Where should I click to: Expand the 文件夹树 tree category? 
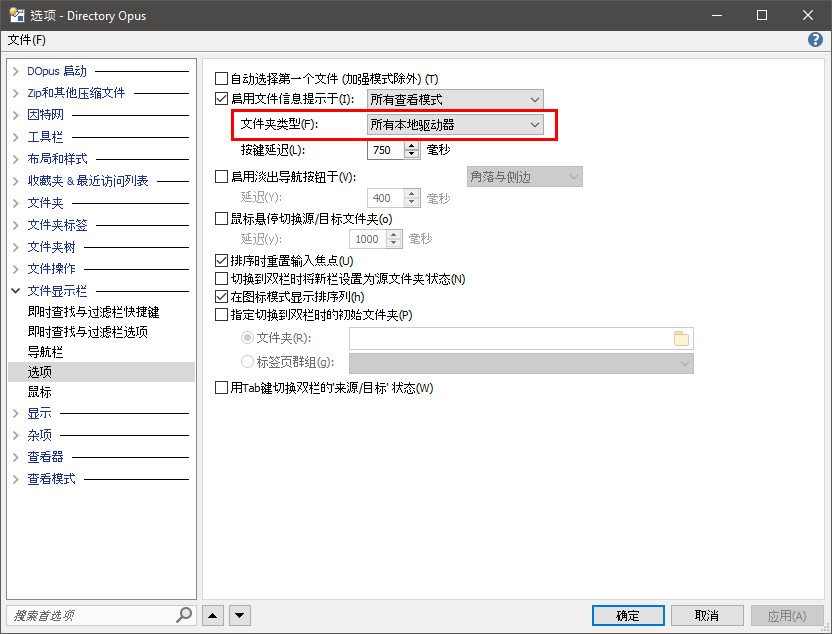16,247
